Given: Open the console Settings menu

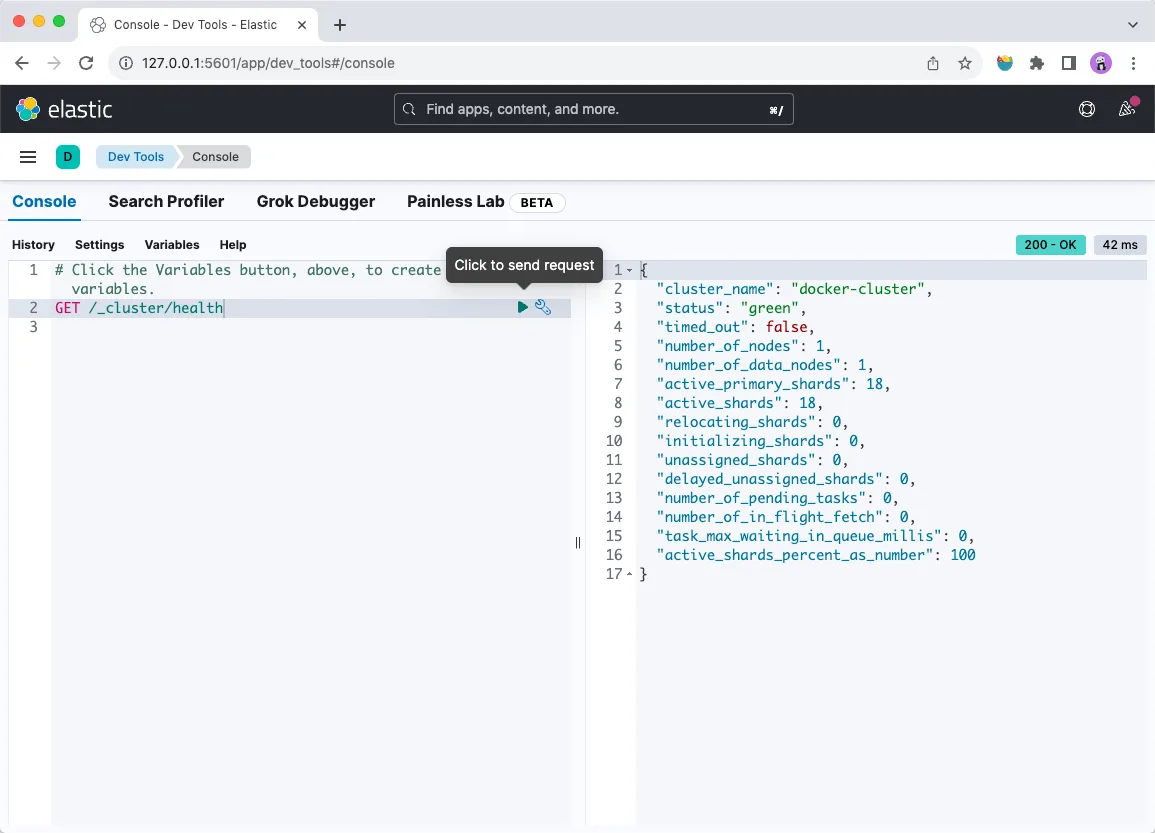Looking at the screenshot, I should pos(99,245).
